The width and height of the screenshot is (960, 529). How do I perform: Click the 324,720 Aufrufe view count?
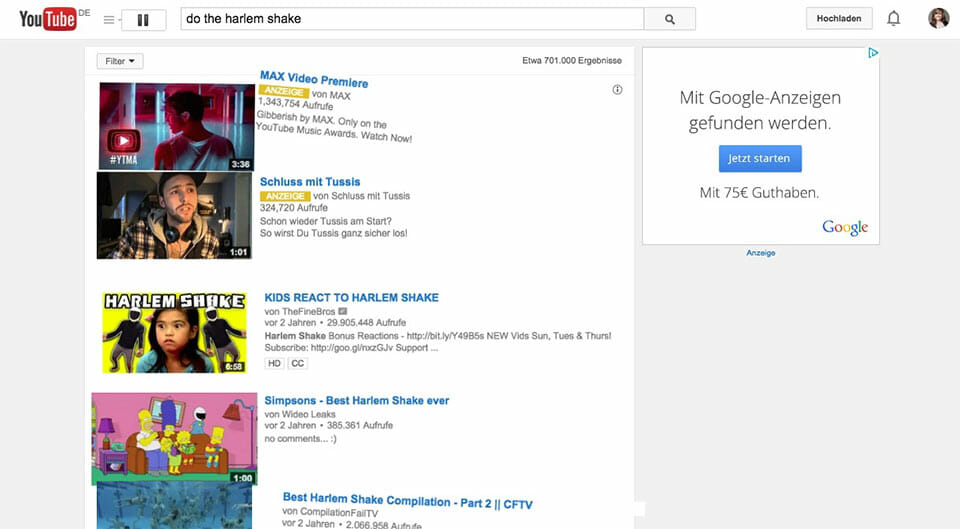click(x=293, y=208)
